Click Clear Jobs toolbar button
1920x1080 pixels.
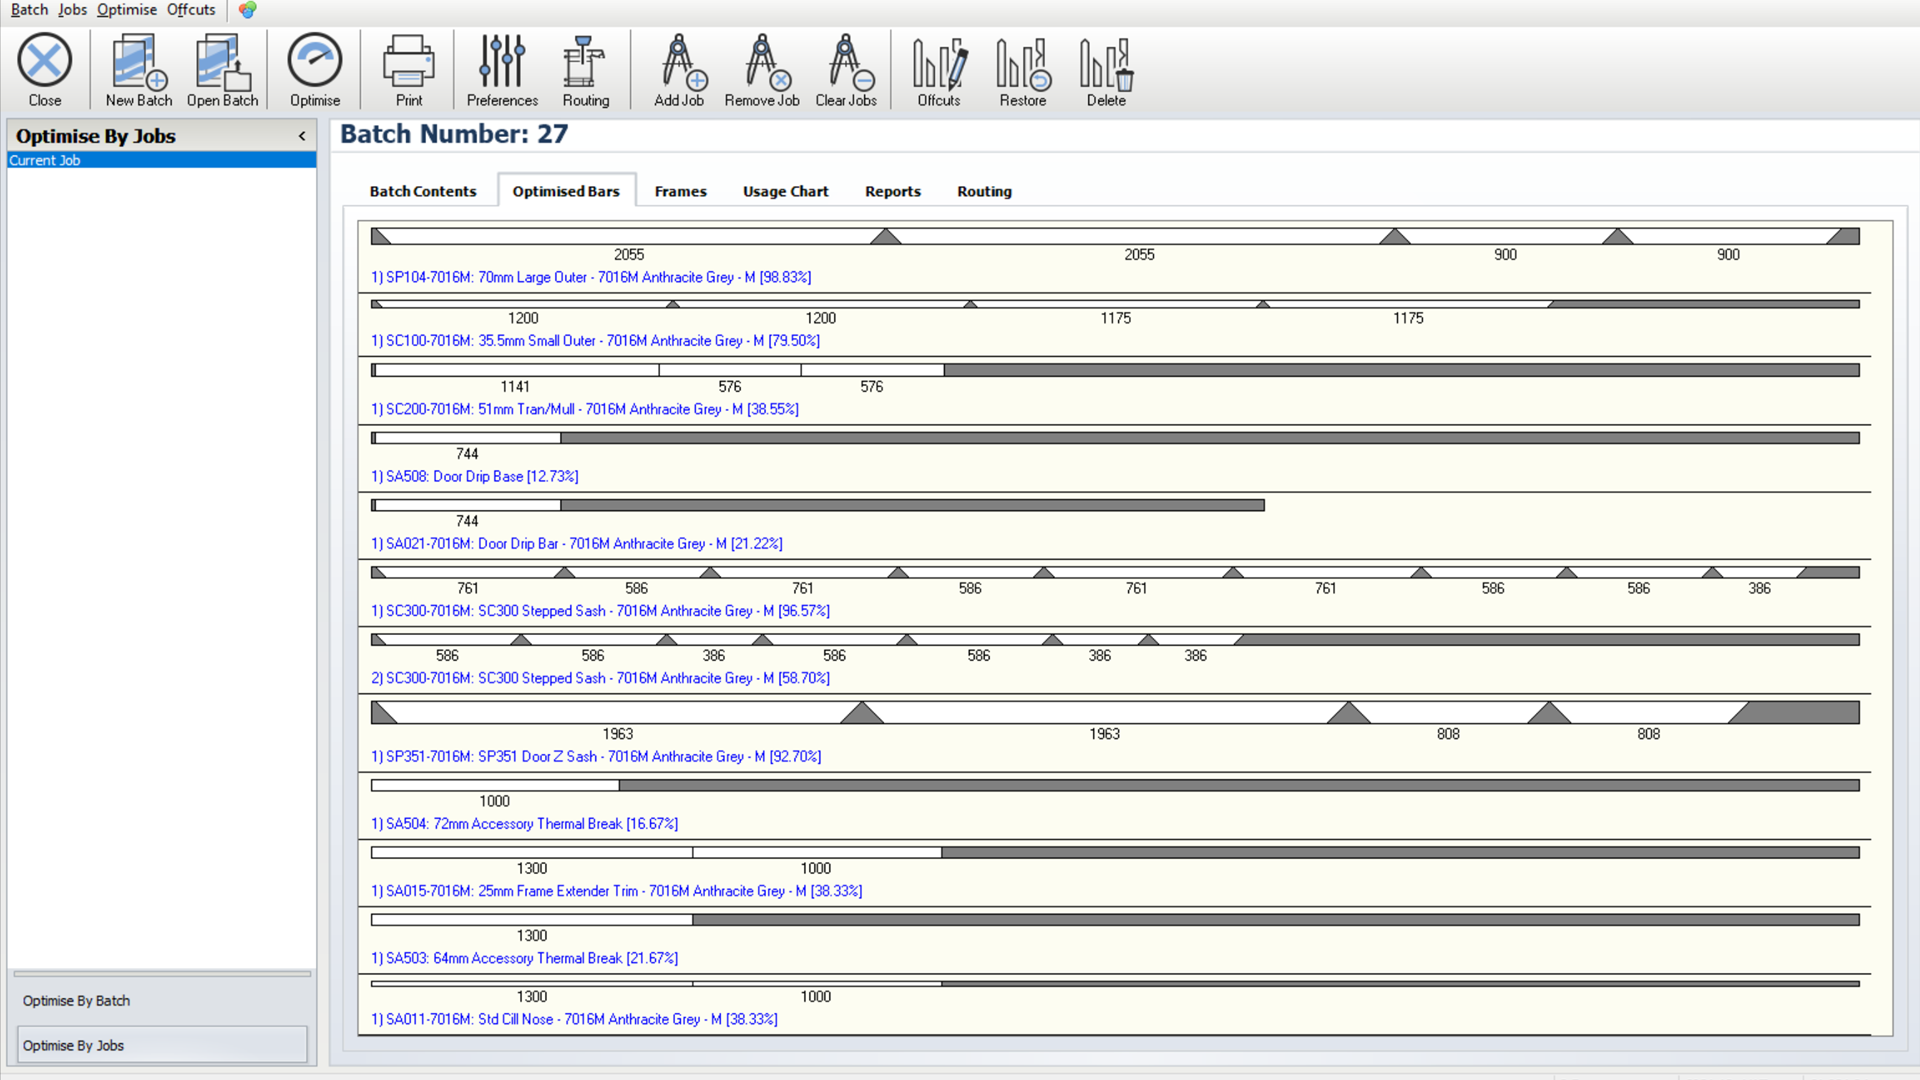tap(845, 70)
